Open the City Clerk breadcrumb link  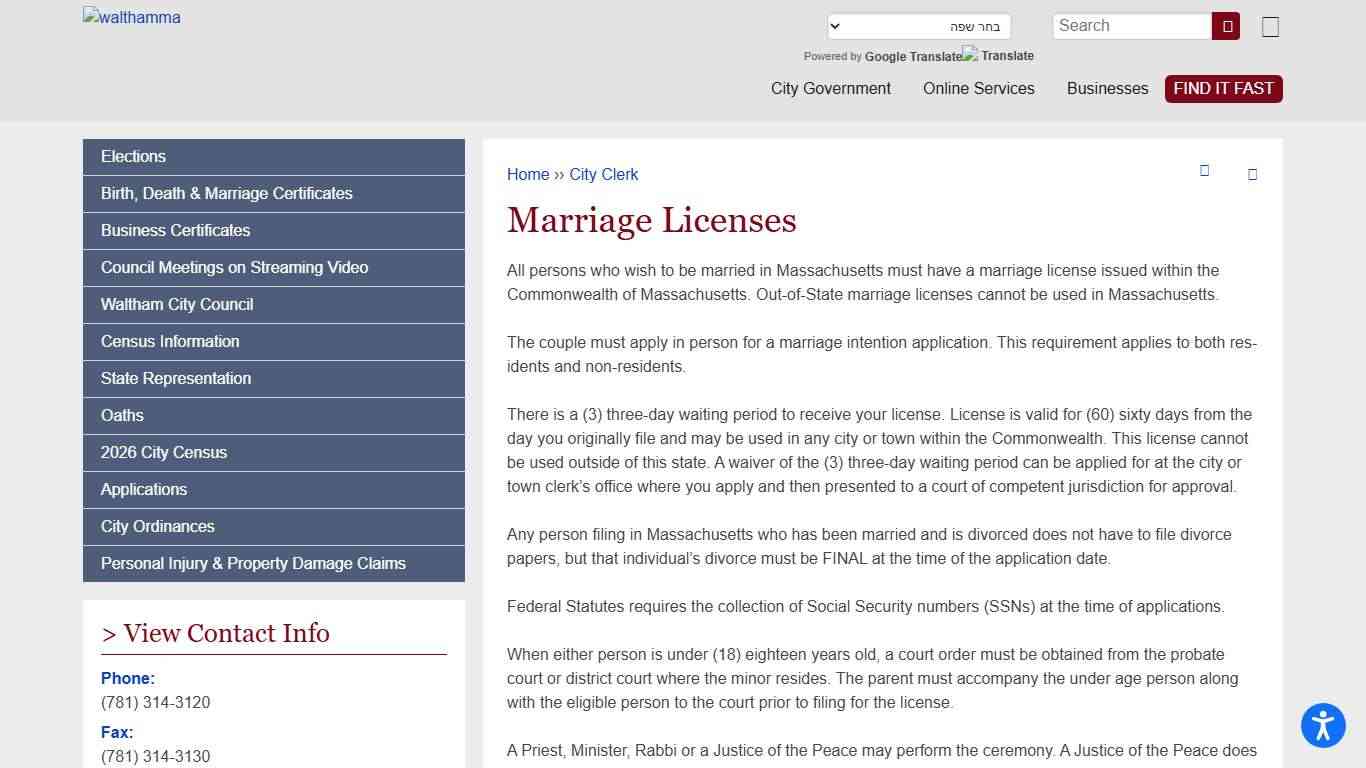coord(604,174)
